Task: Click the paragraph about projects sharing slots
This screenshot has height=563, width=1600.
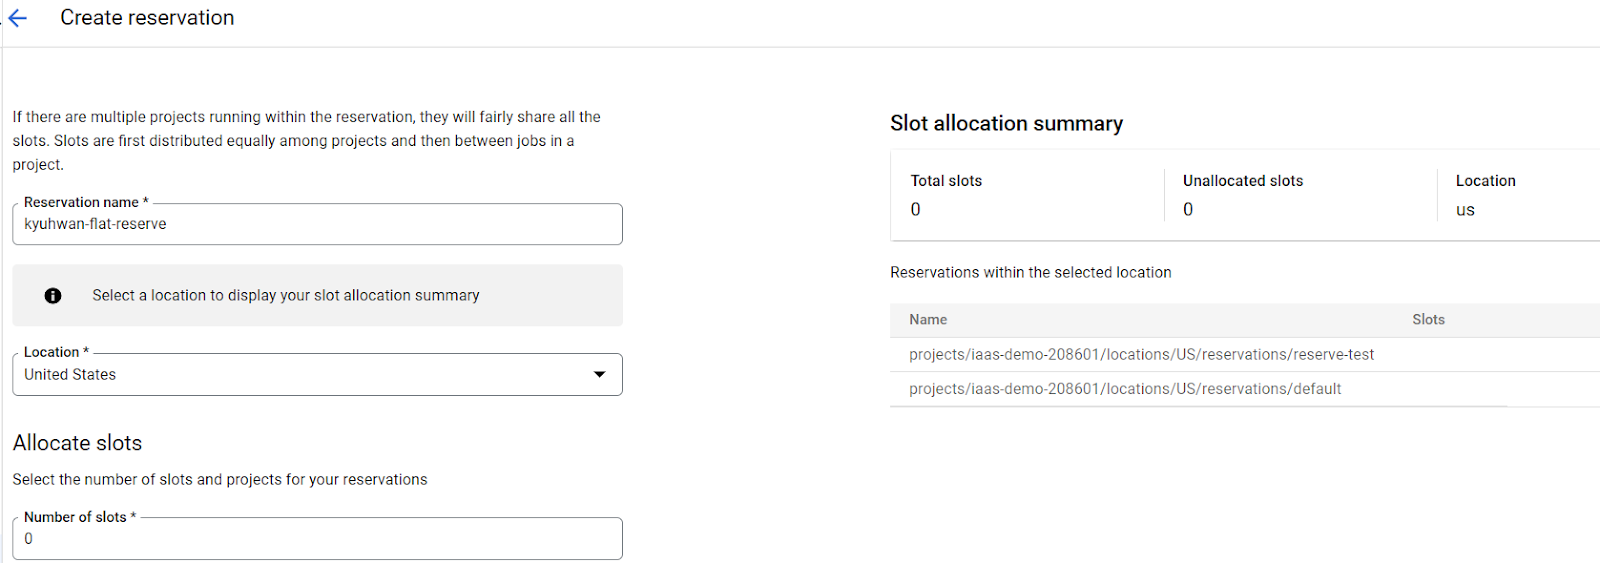Action: coord(306,141)
